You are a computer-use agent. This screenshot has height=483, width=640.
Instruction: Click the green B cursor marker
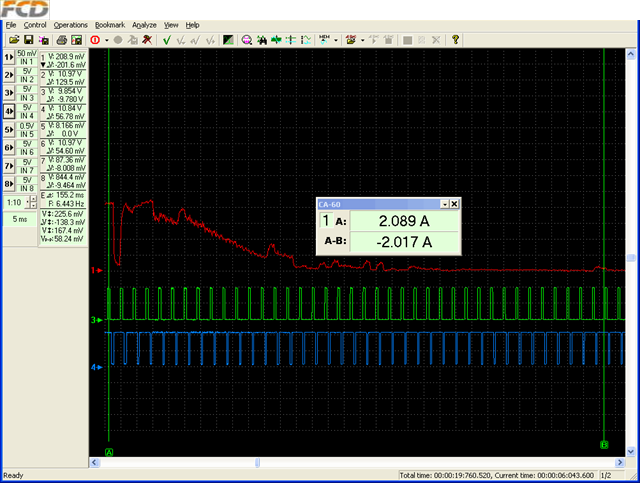click(x=604, y=443)
